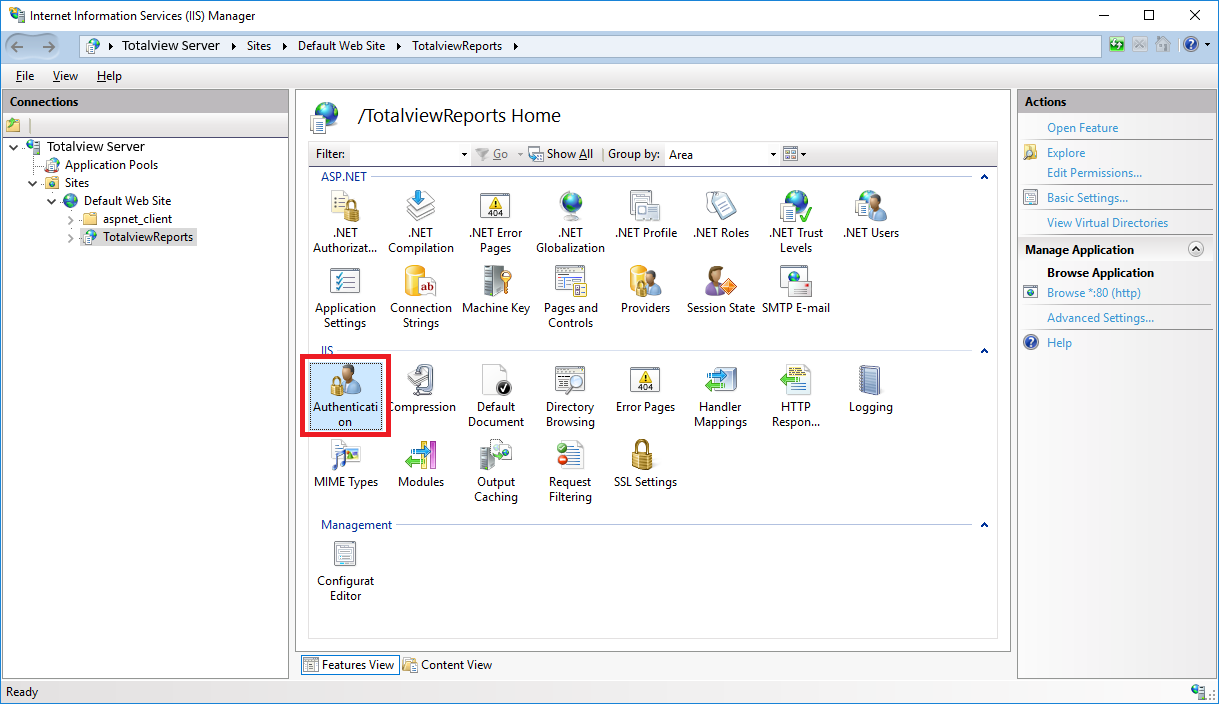Open the Logging feature
This screenshot has width=1219, height=704.
point(871,389)
